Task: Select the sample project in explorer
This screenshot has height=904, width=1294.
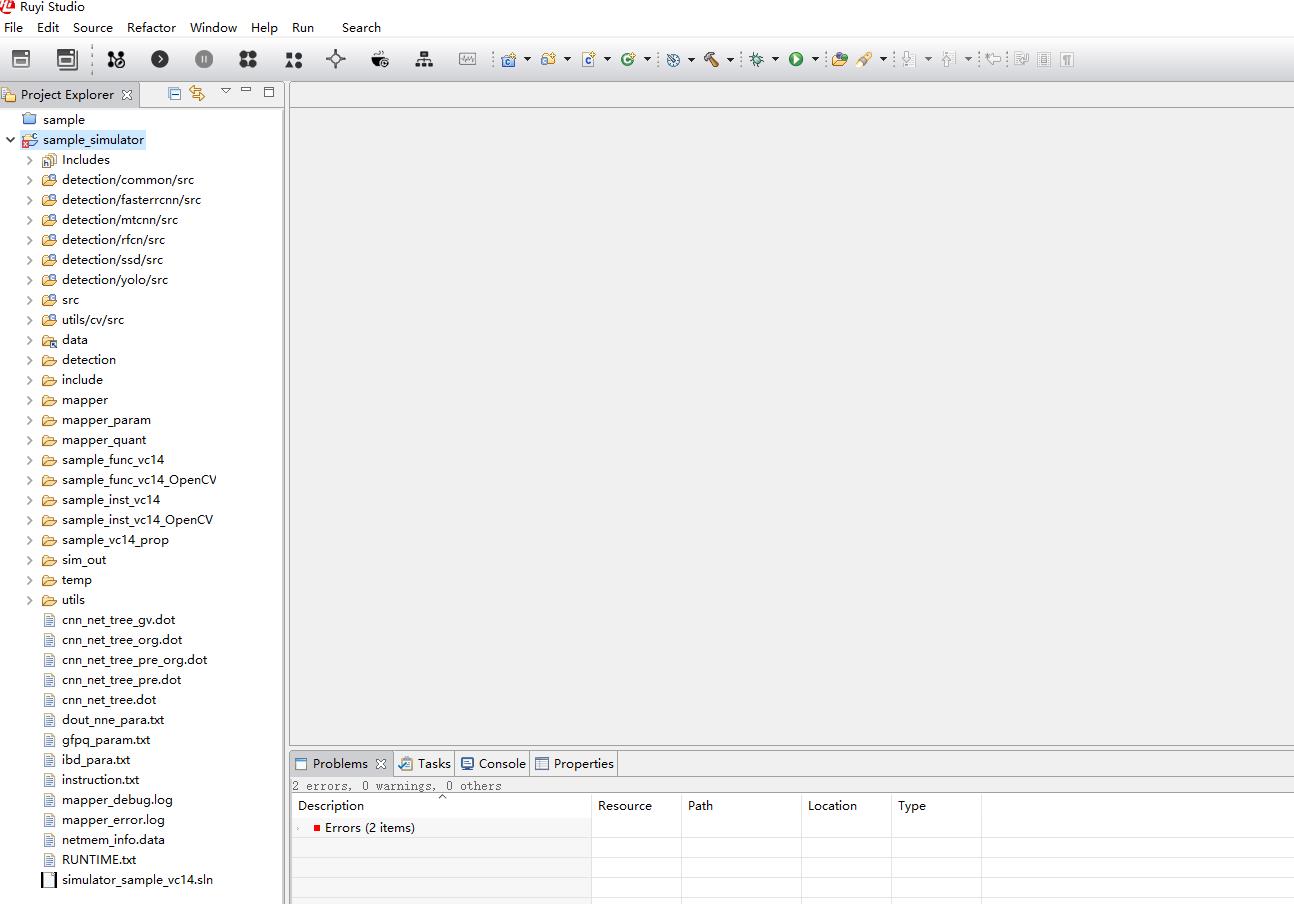Action: click(64, 120)
